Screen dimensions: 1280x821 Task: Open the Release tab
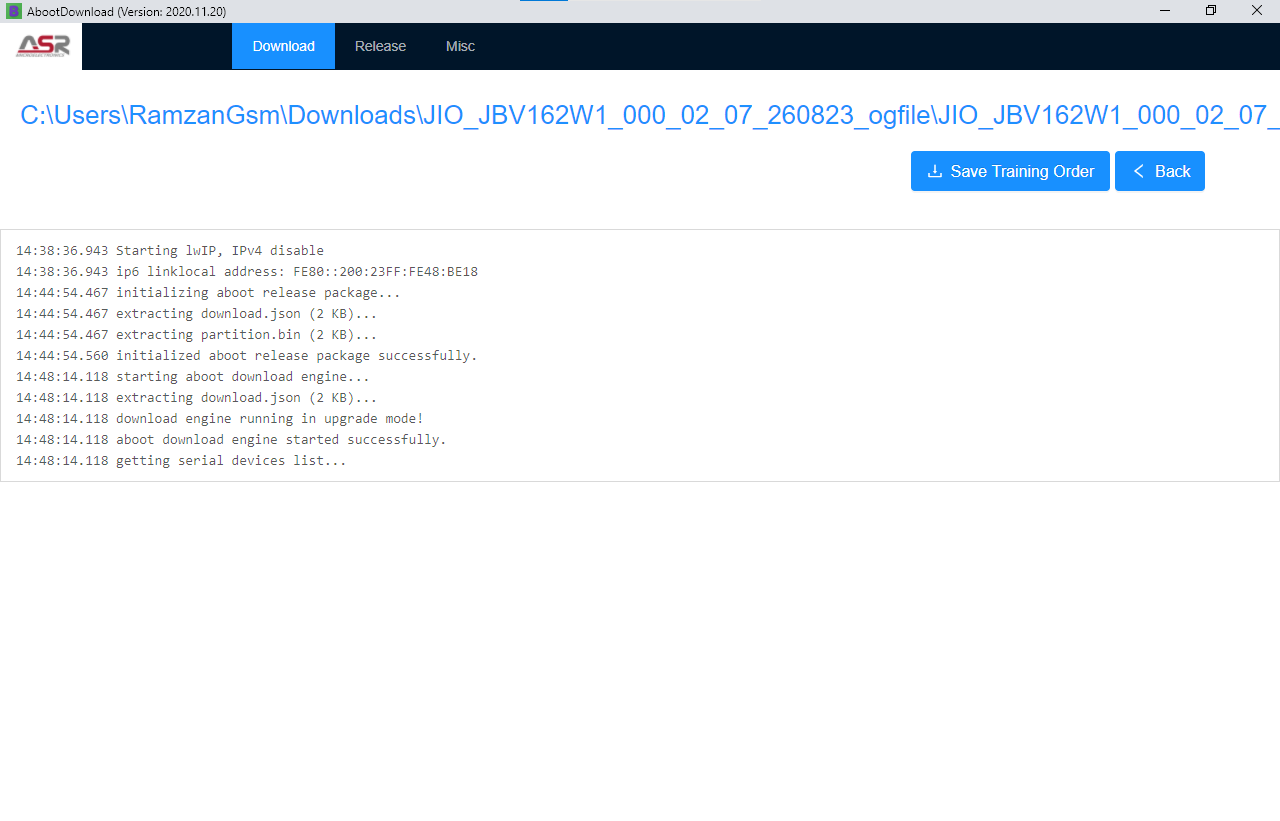(x=380, y=46)
